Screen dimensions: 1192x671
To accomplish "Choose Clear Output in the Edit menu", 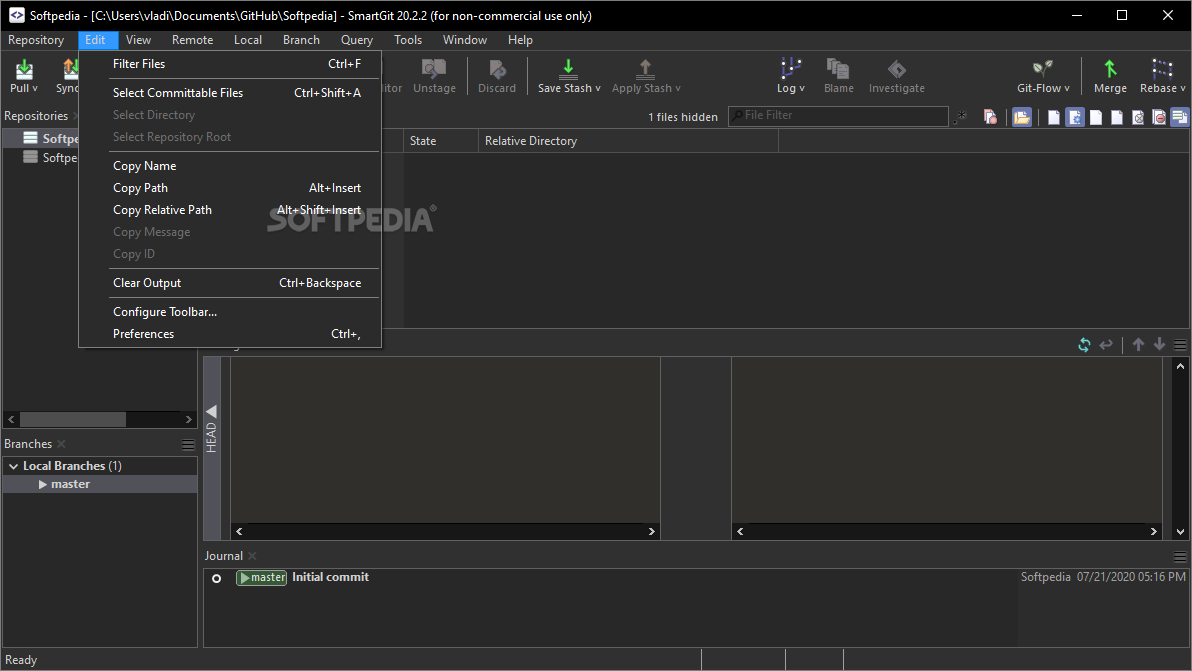I will (x=230, y=283).
